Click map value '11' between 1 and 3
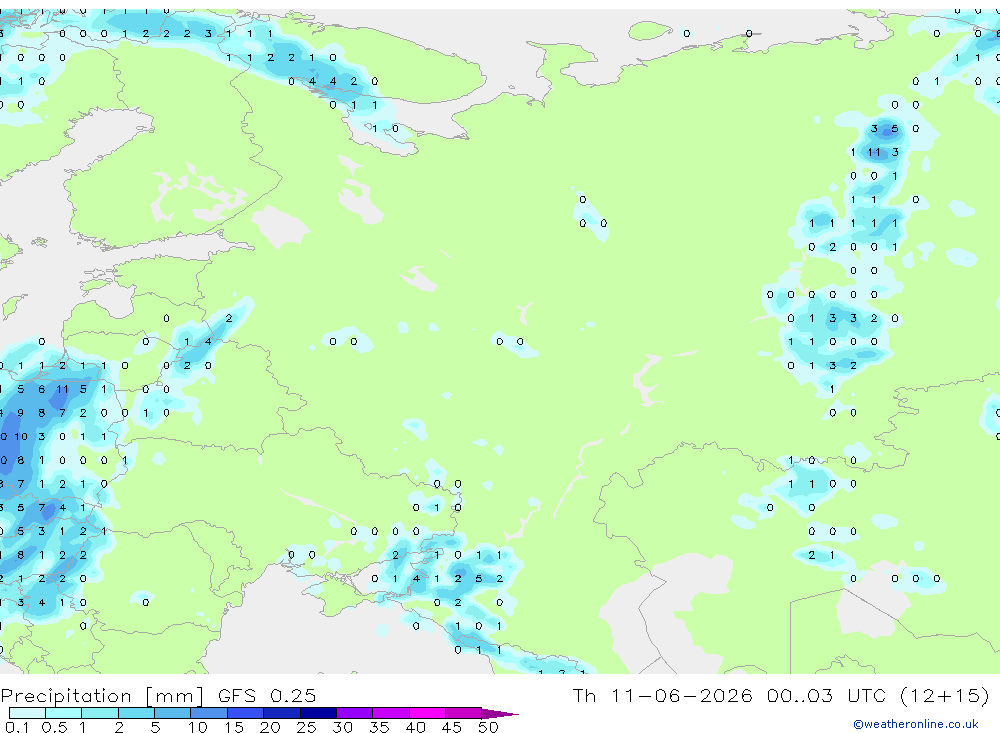Screen dimensions: 1000x733 (x=874, y=152)
